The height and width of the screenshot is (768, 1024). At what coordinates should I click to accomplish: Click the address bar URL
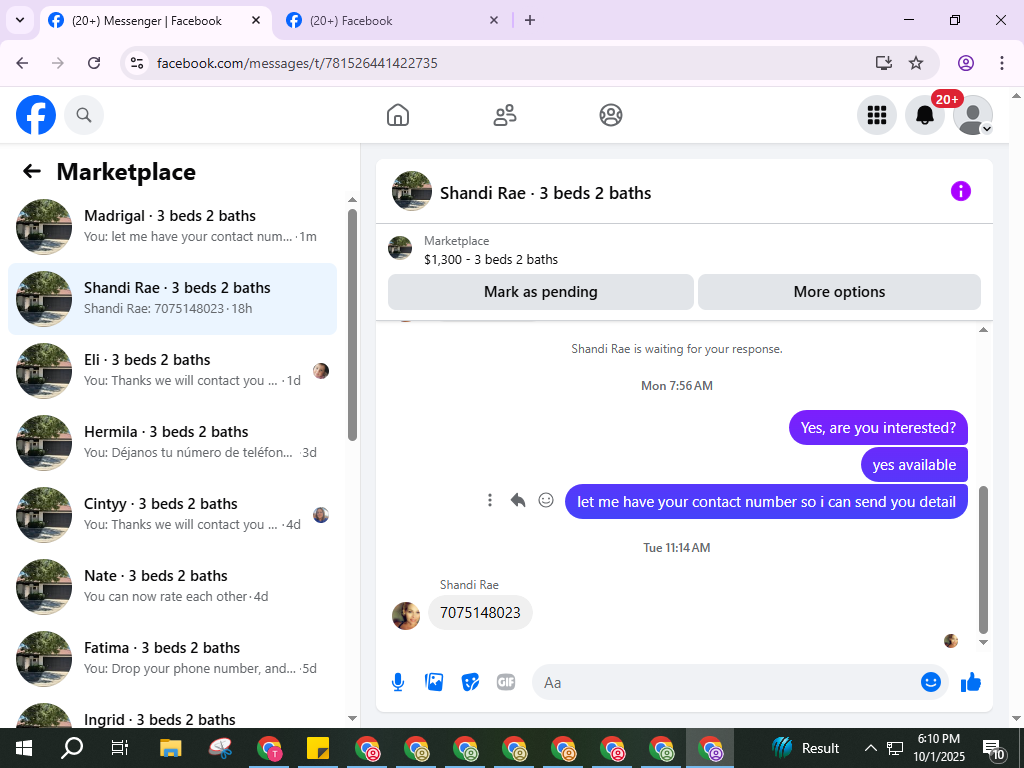click(x=297, y=63)
